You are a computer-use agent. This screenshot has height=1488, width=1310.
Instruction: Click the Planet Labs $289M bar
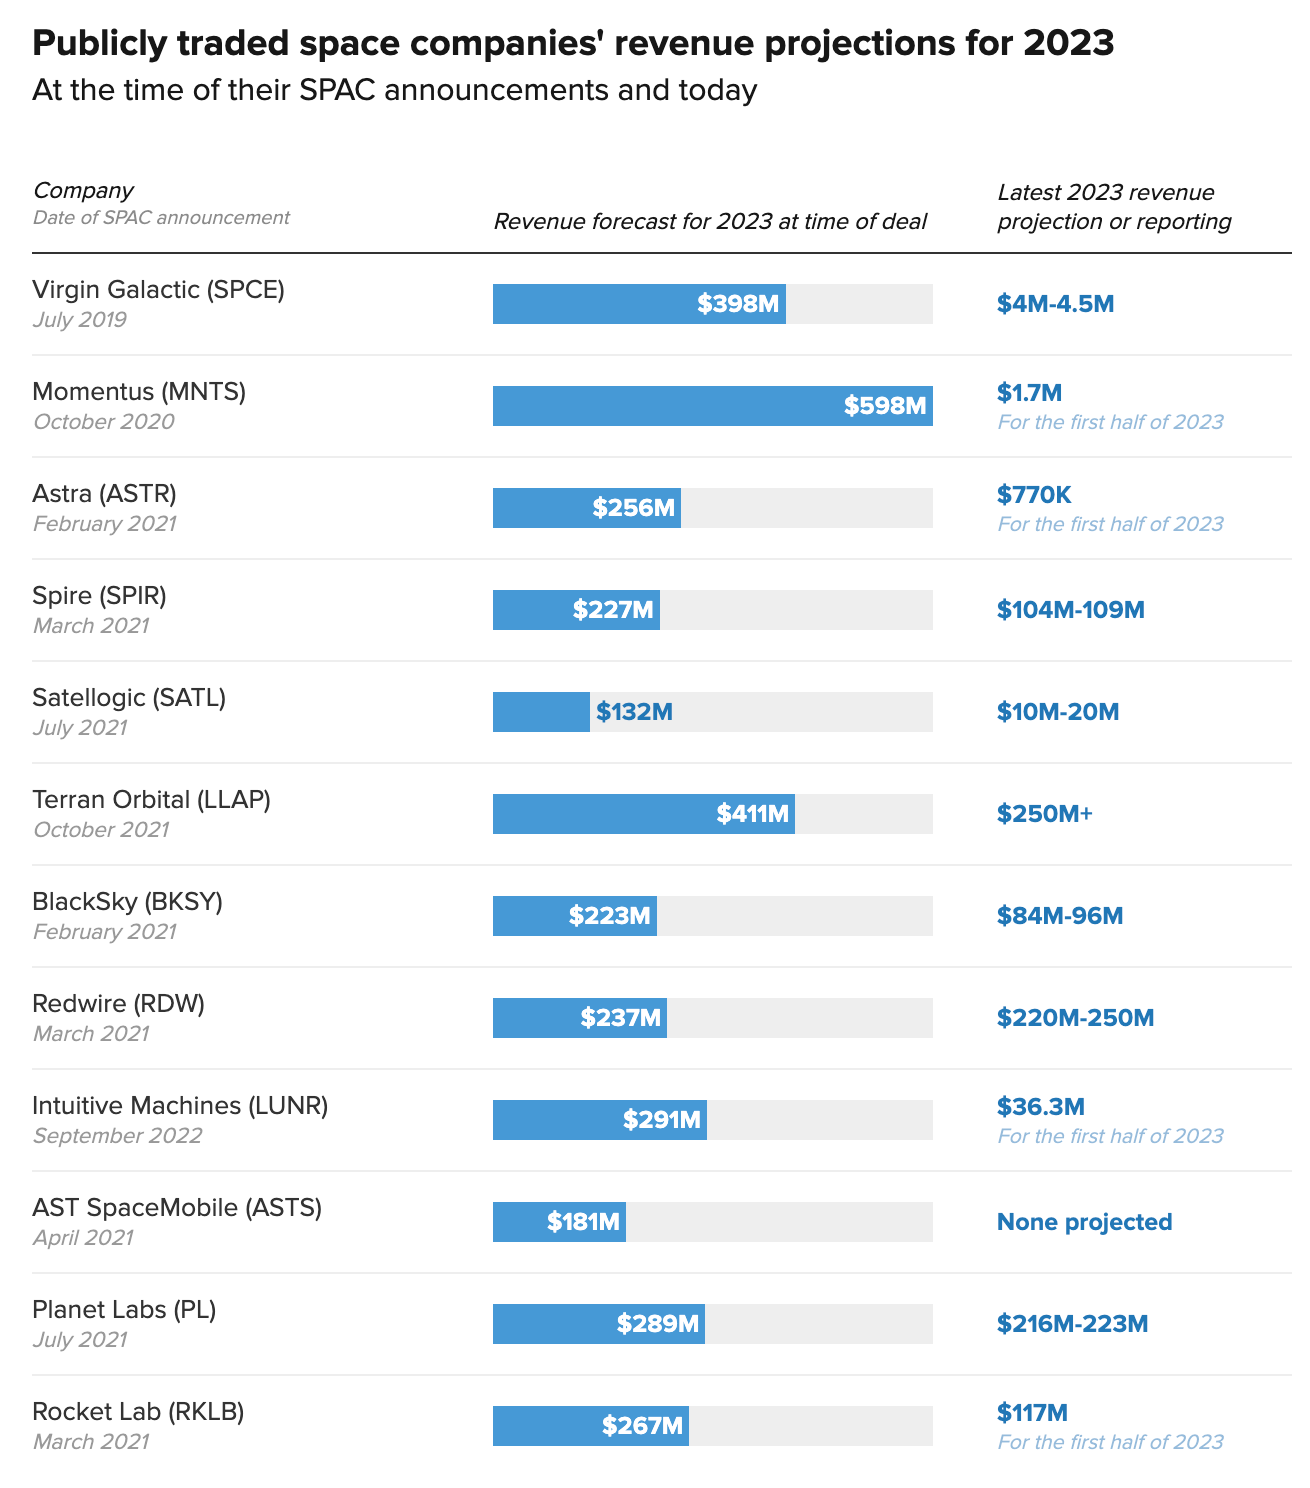coord(598,1324)
